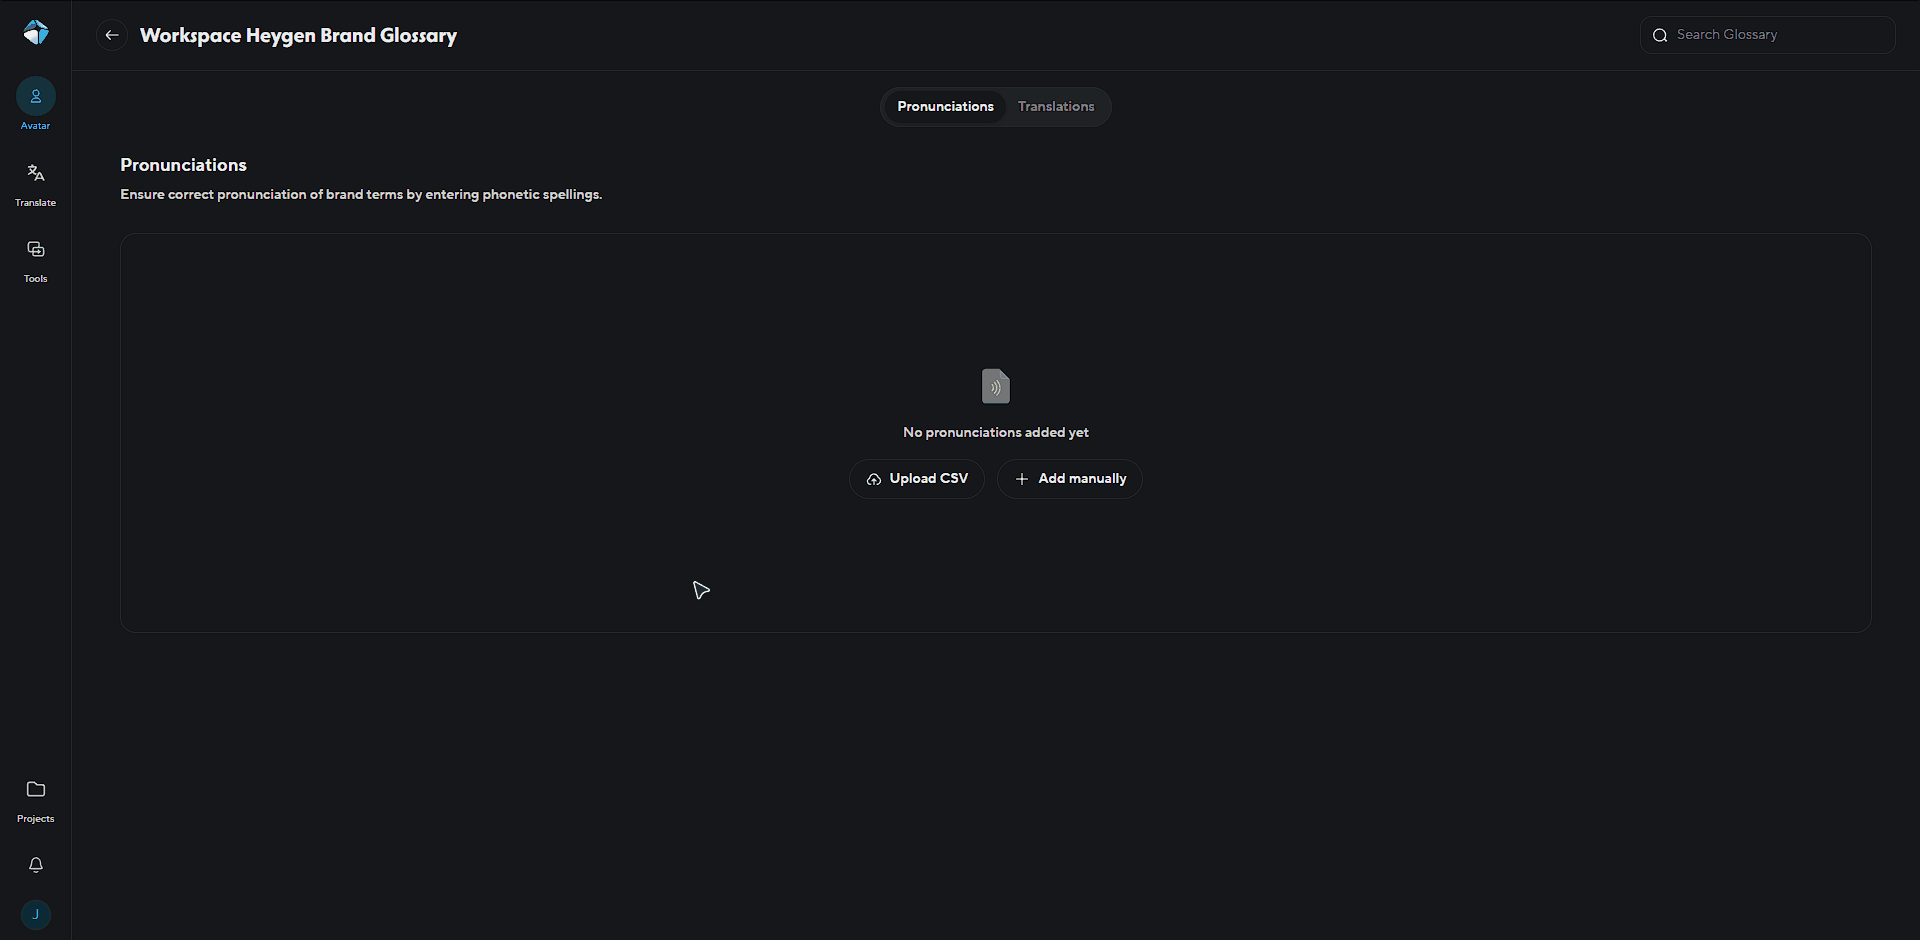Viewport: 1920px width, 940px height.
Task: Click the plus icon beside Add manually
Action: pyautogui.click(x=1022, y=479)
